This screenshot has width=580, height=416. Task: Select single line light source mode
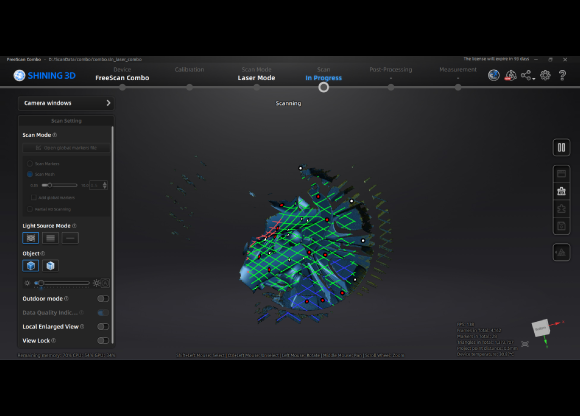[x=70, y=238]
